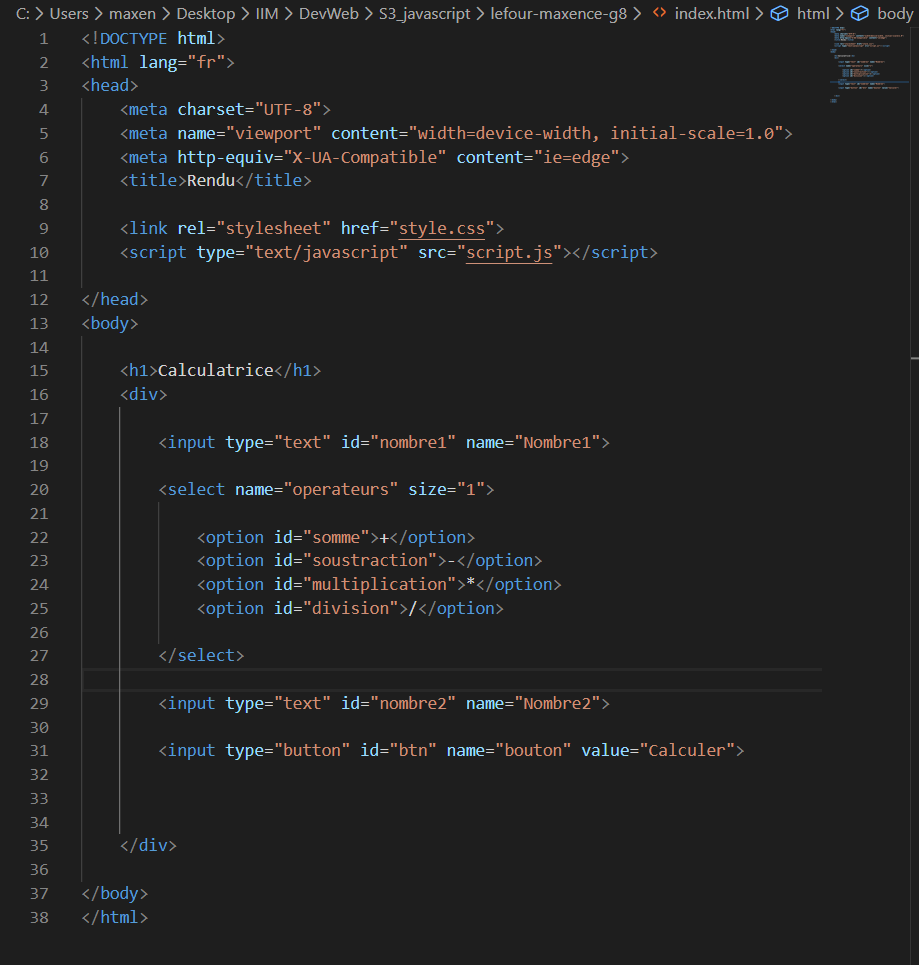
Task: Open the Users breadcrumb folder
Action: click(x=69, y=14)
